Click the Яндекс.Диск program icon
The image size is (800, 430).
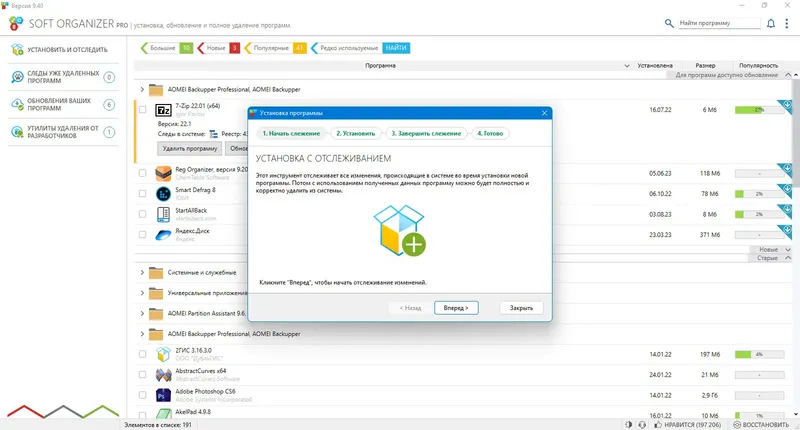163,235
